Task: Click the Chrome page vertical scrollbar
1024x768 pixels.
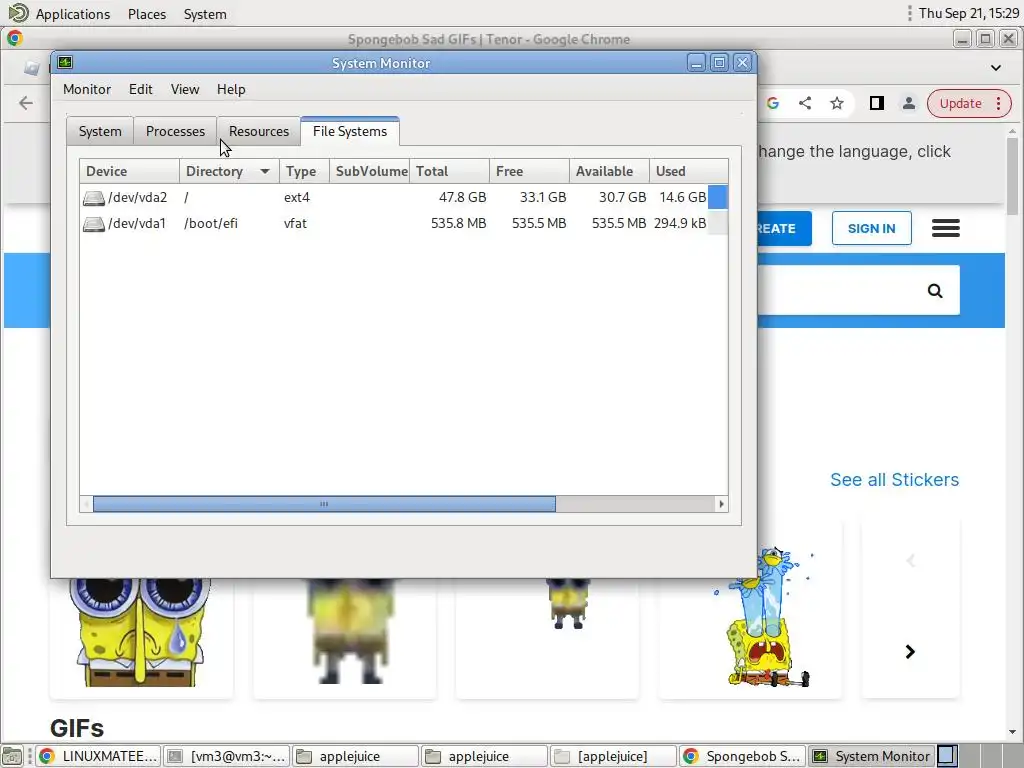Action: 1012,176
